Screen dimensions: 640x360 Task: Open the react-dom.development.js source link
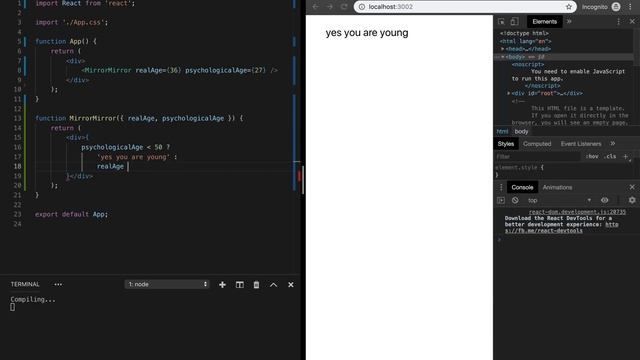tap(577, 212)
